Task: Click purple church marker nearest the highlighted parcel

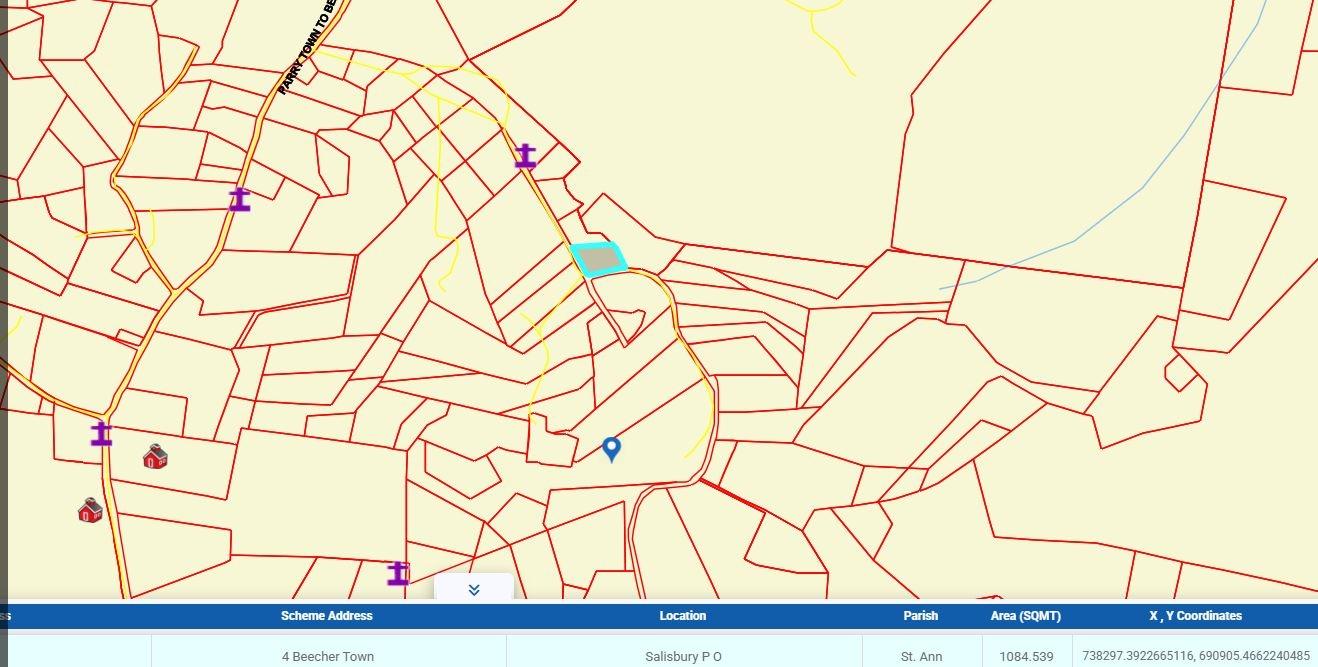Action: click(525, 157)
